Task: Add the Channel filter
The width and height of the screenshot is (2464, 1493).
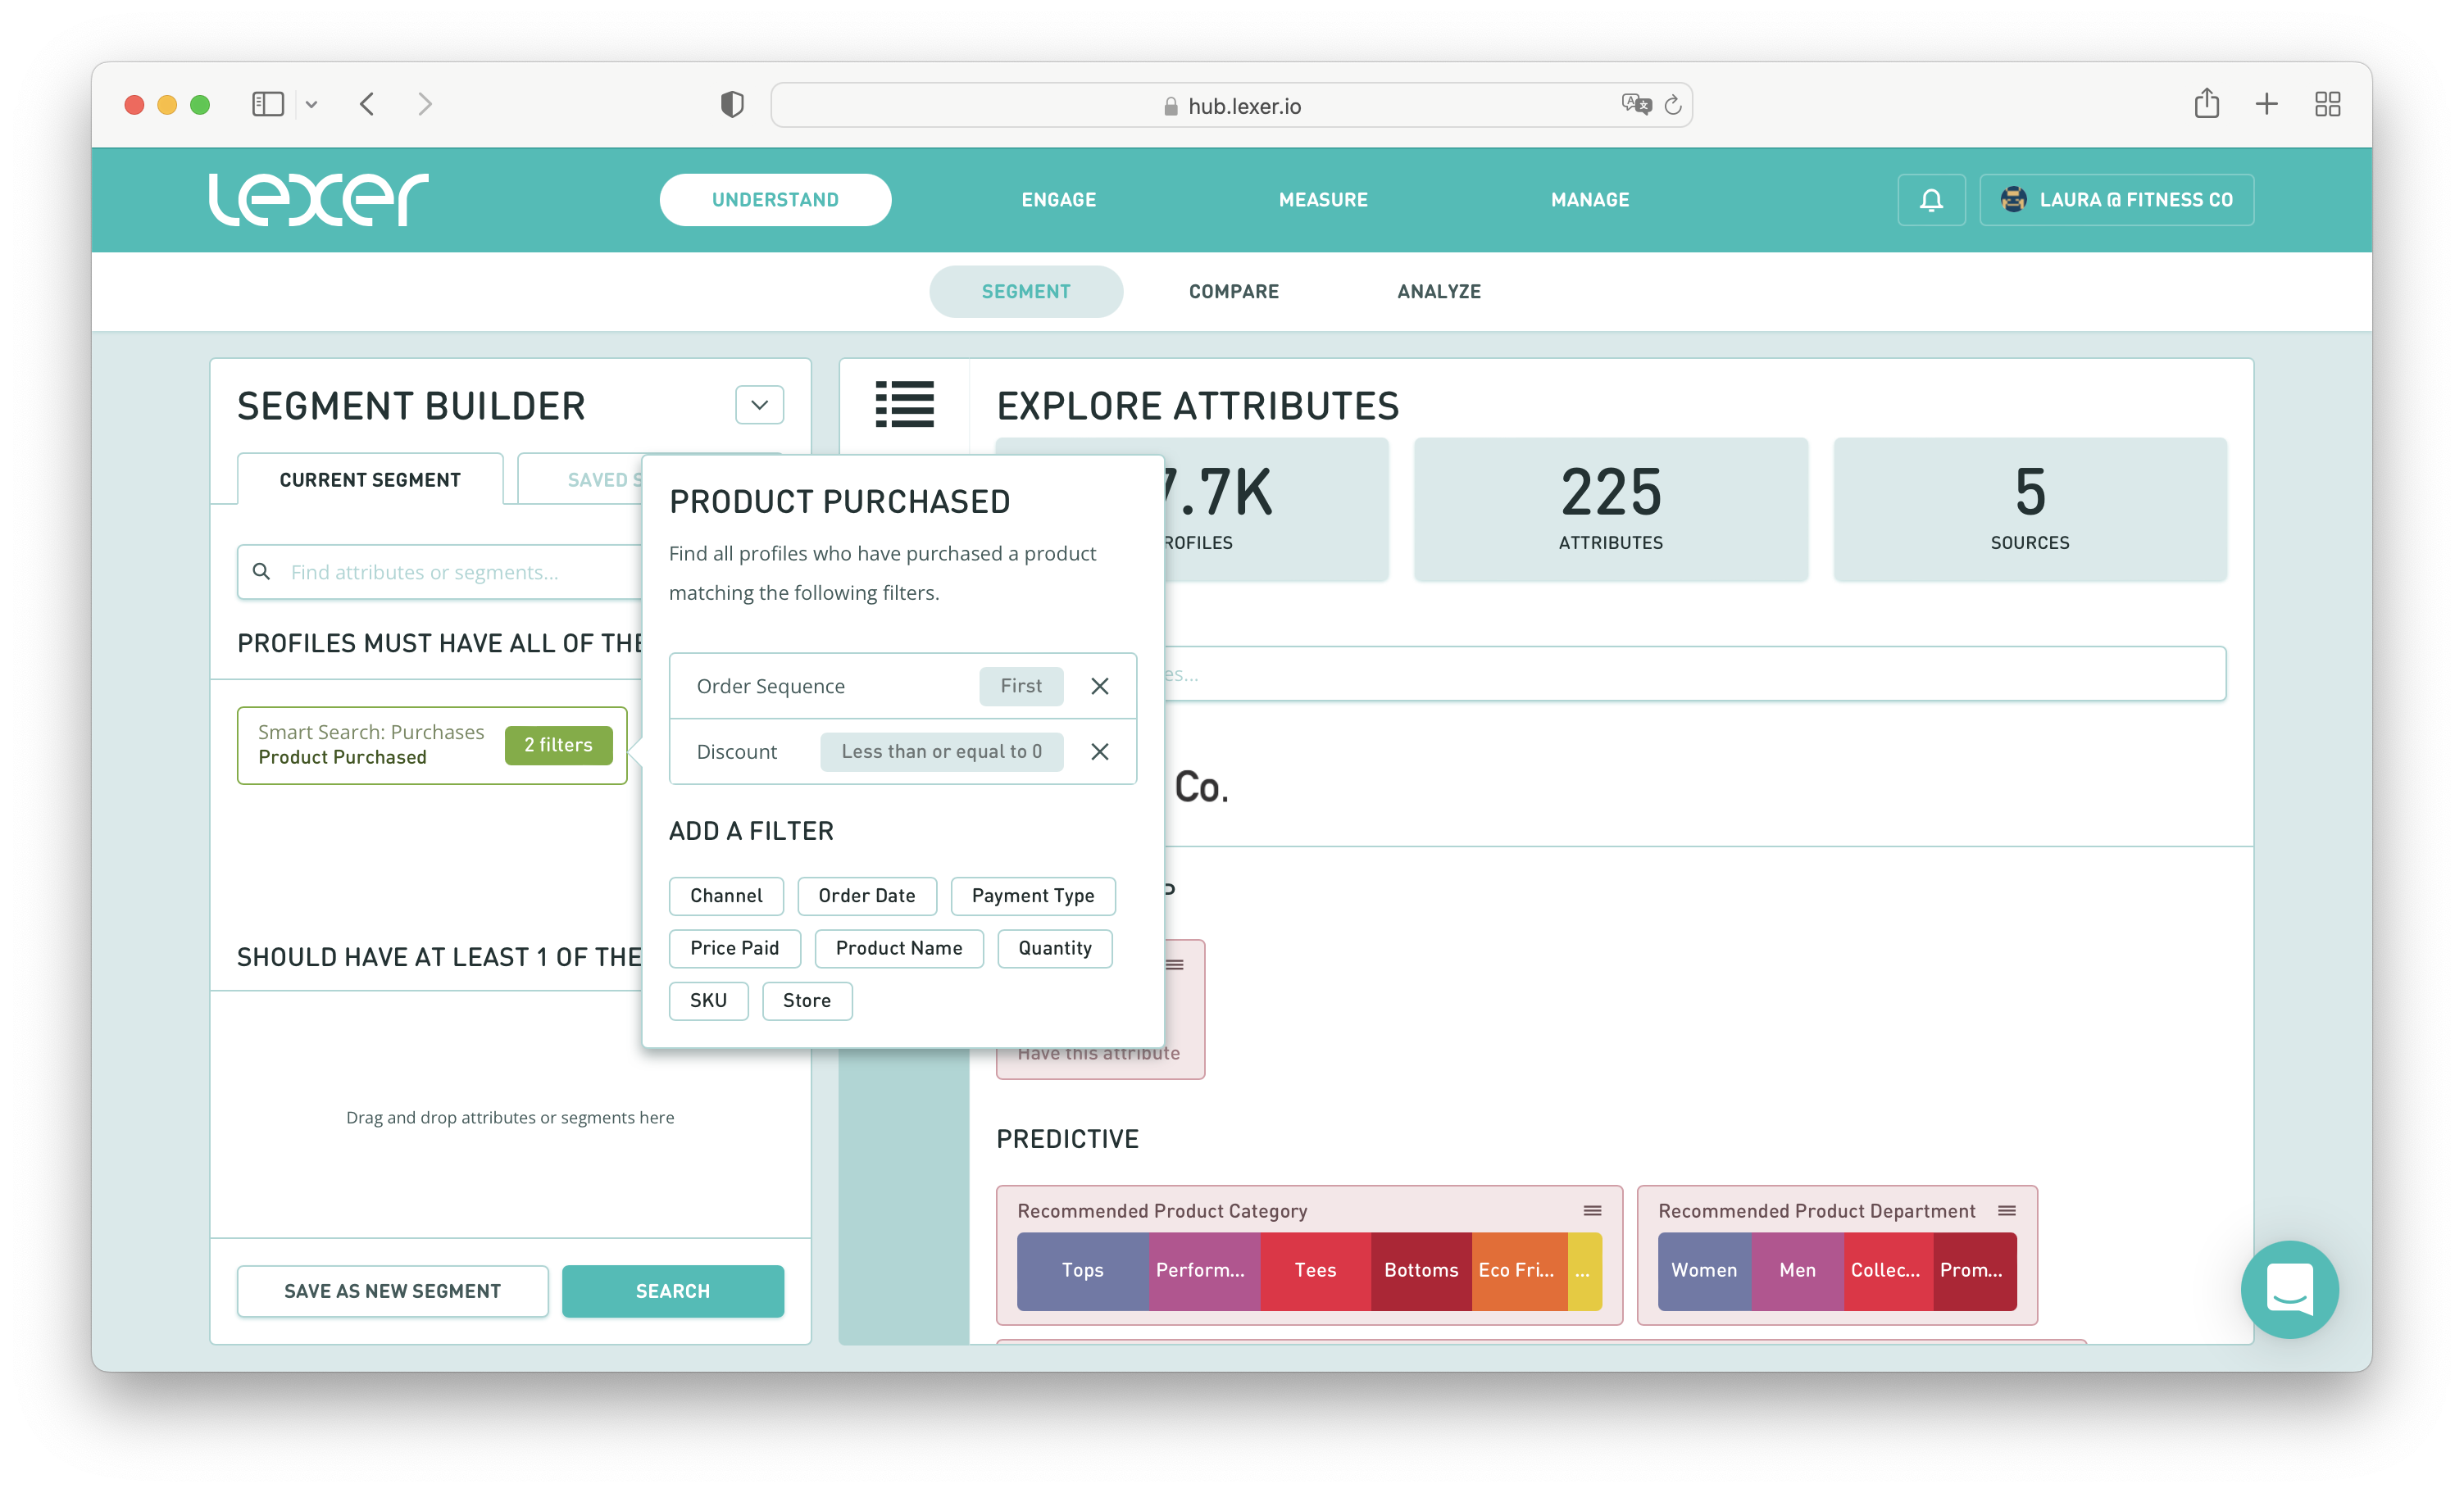Action: [x=726, y=896]
